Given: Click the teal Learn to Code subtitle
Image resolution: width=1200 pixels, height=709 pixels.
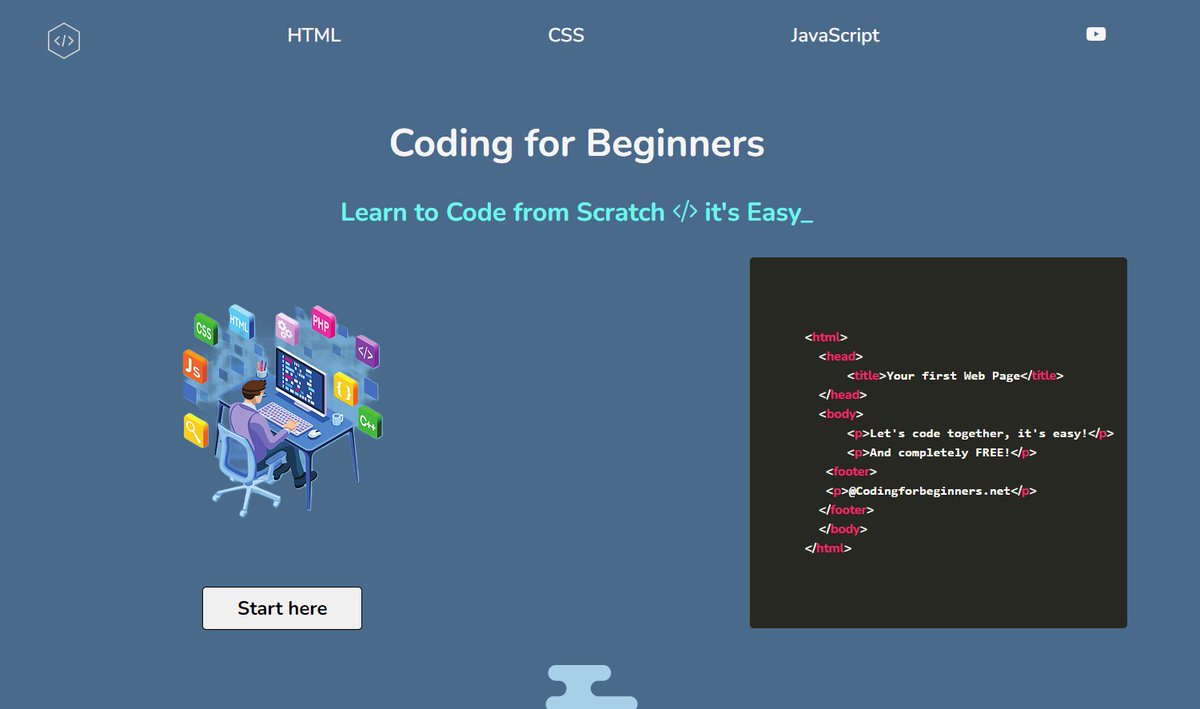Looking at the screenshot, I should (x=576, y=212).
